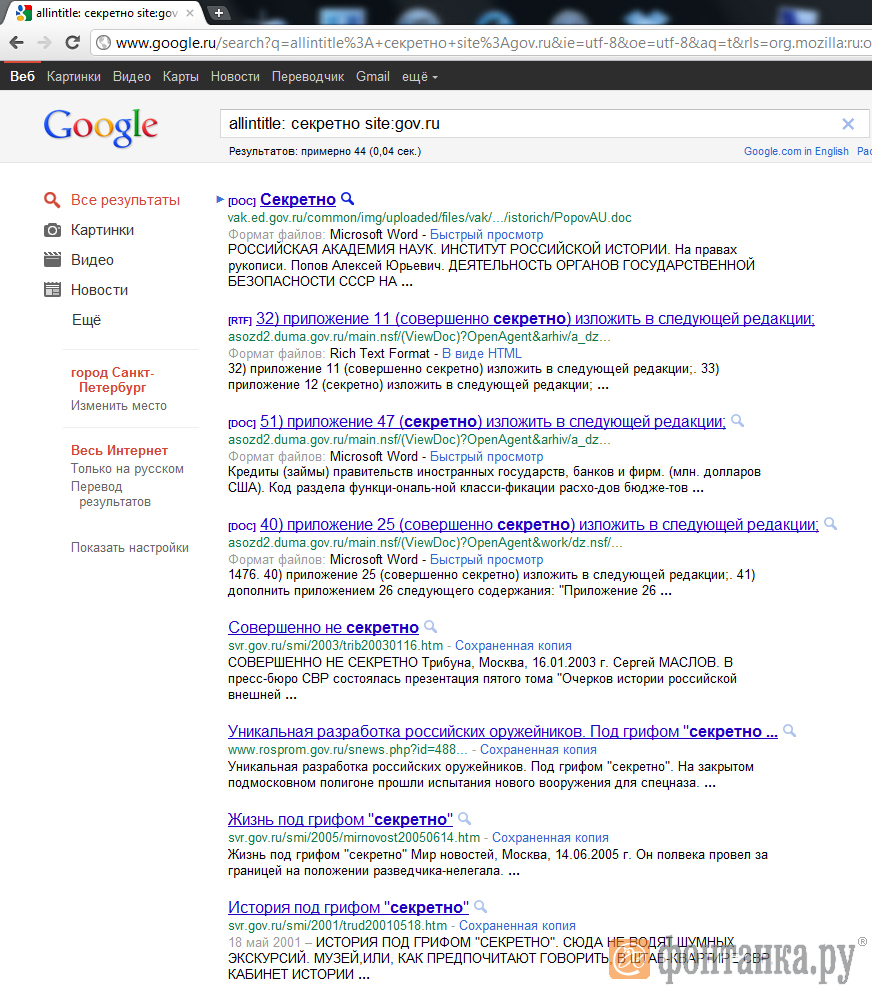Select Все результаты in left sidebar
Image resolution: width=872 pixels, height=993 pixels.
point(125,200)
